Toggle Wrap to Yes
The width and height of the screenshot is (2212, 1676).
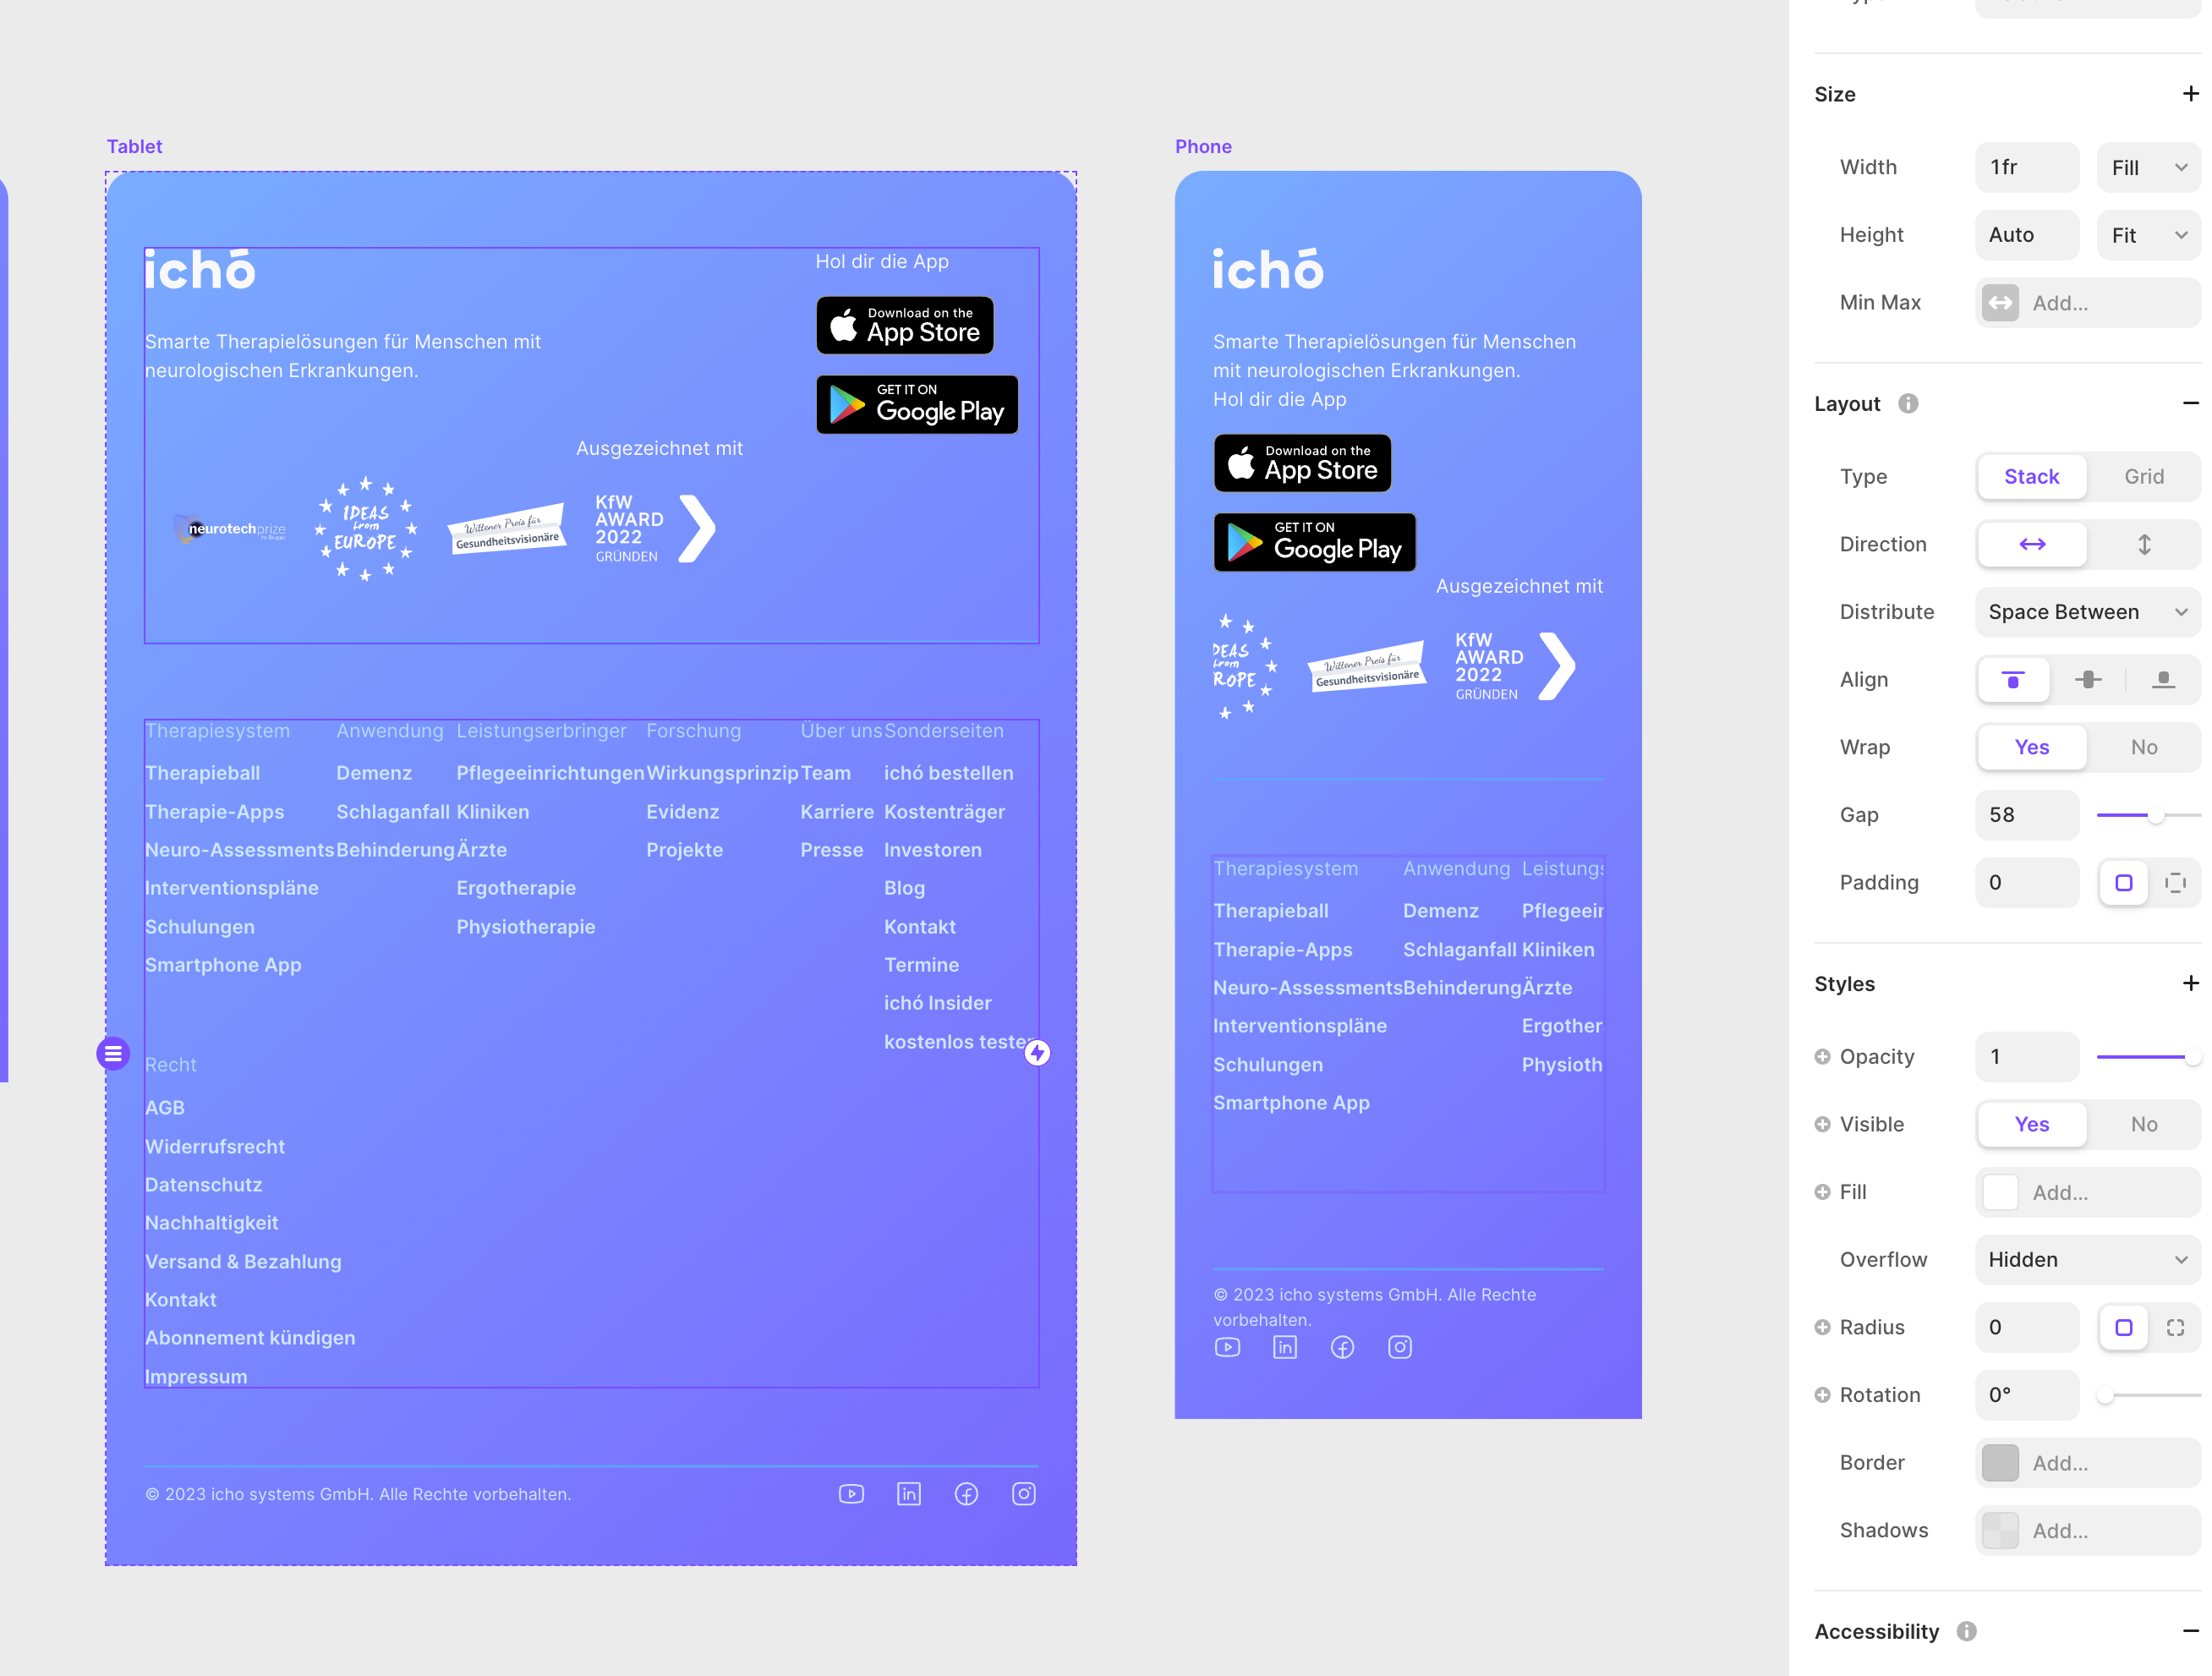pyautogui.click(x=2031, y=747)
